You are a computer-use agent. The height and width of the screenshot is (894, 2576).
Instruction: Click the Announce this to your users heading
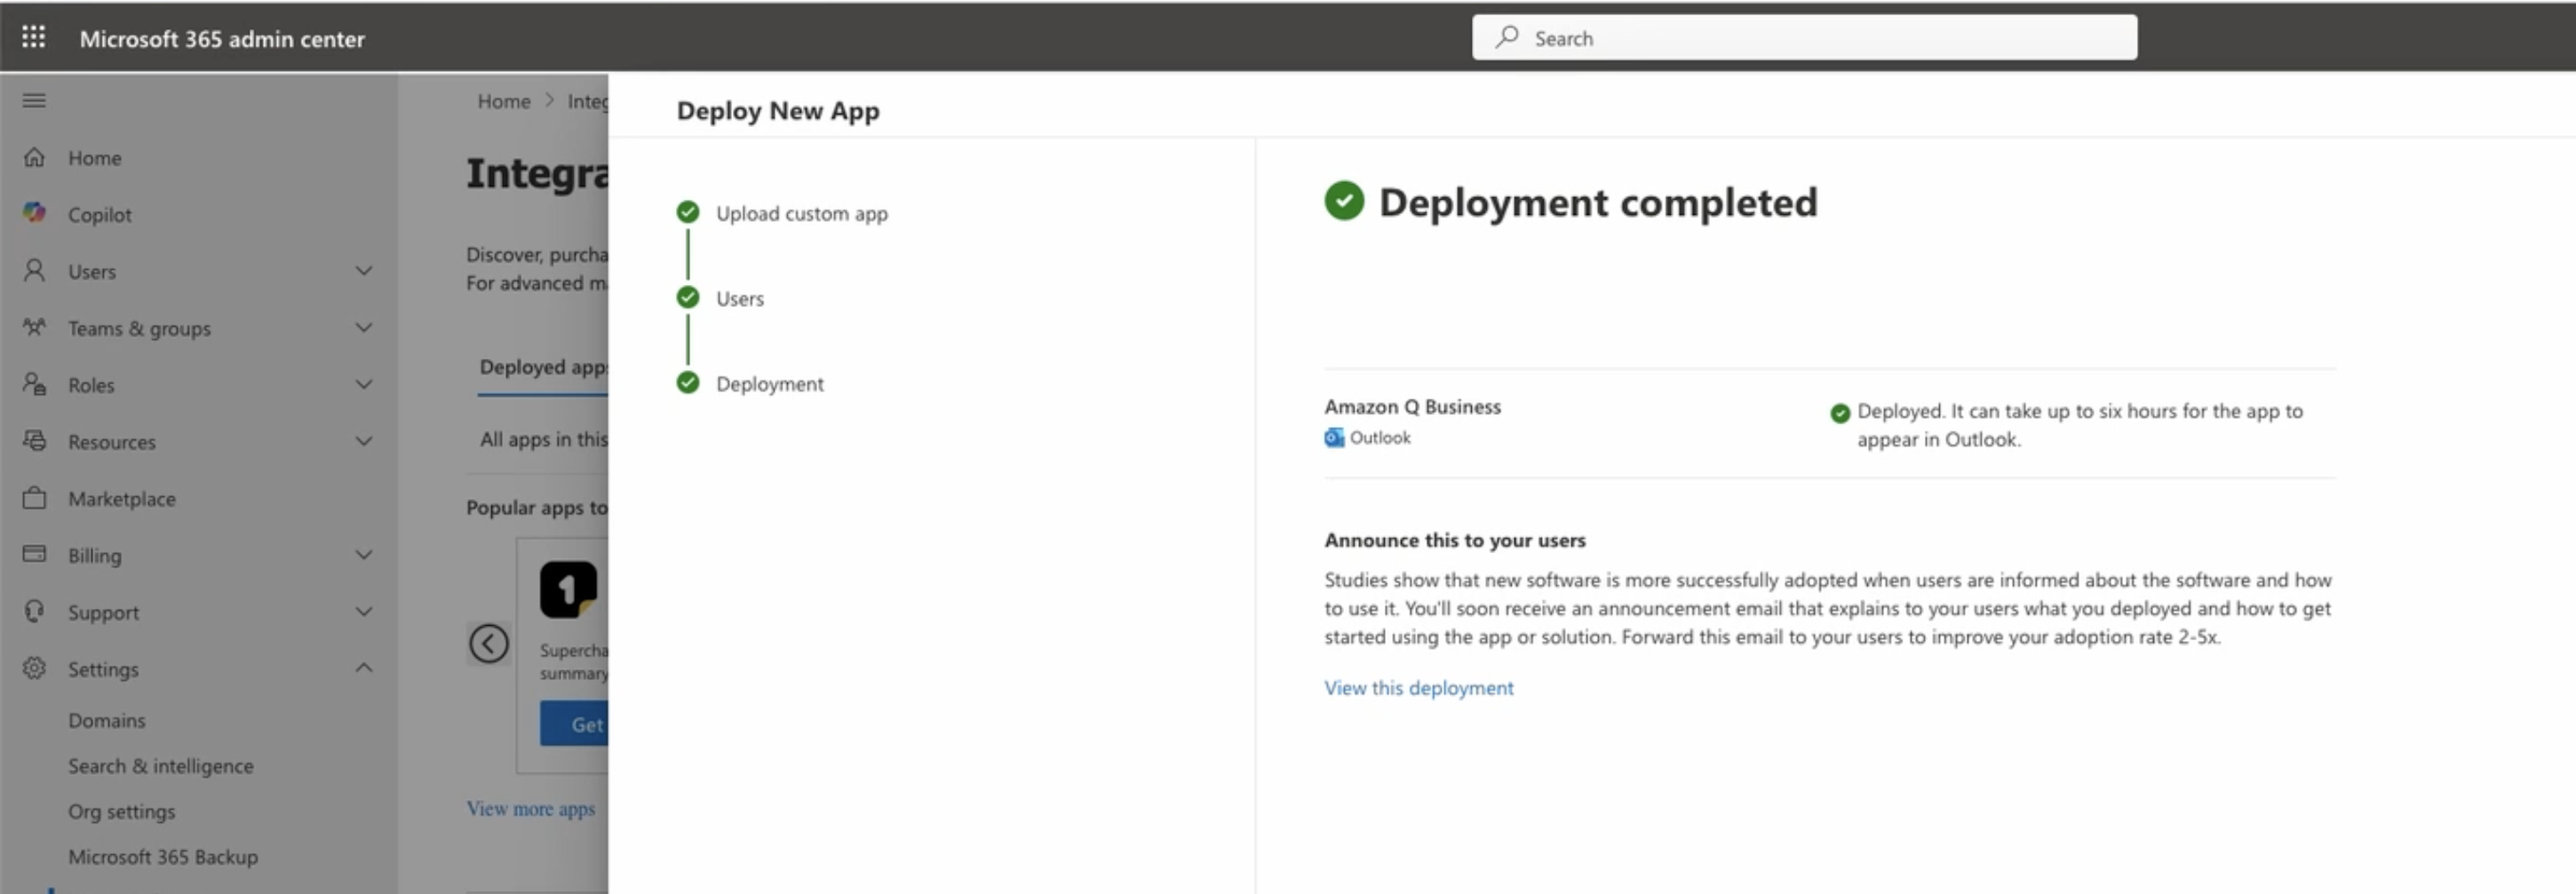pyautogui.click(x=1454, y=540)
